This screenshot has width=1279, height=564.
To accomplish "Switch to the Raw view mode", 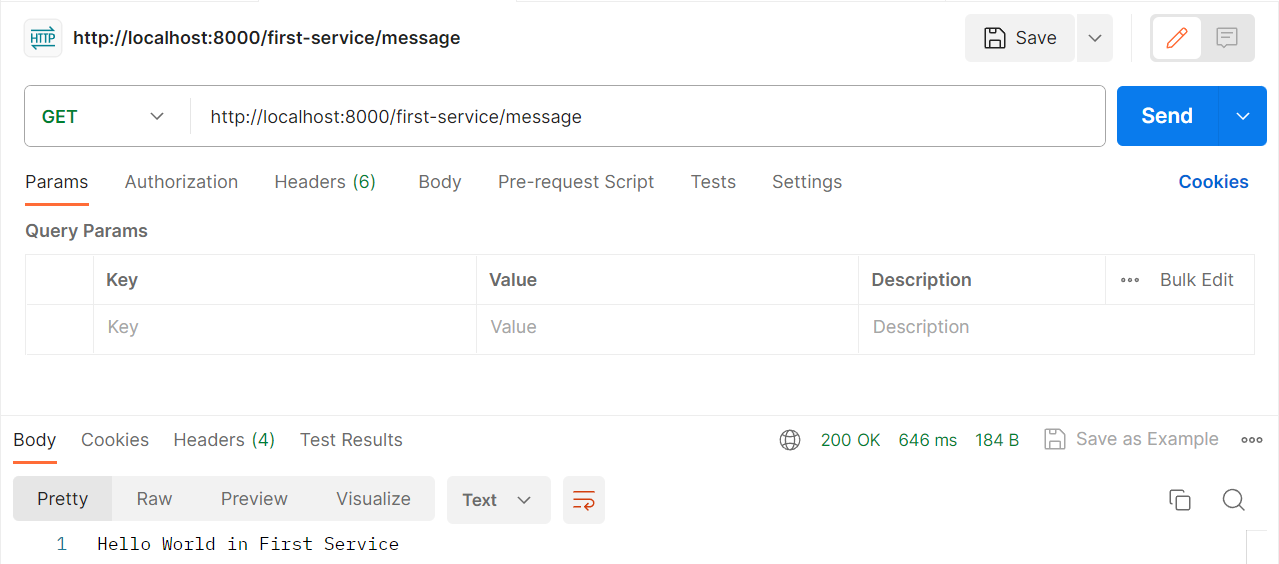I will [155, 499].
